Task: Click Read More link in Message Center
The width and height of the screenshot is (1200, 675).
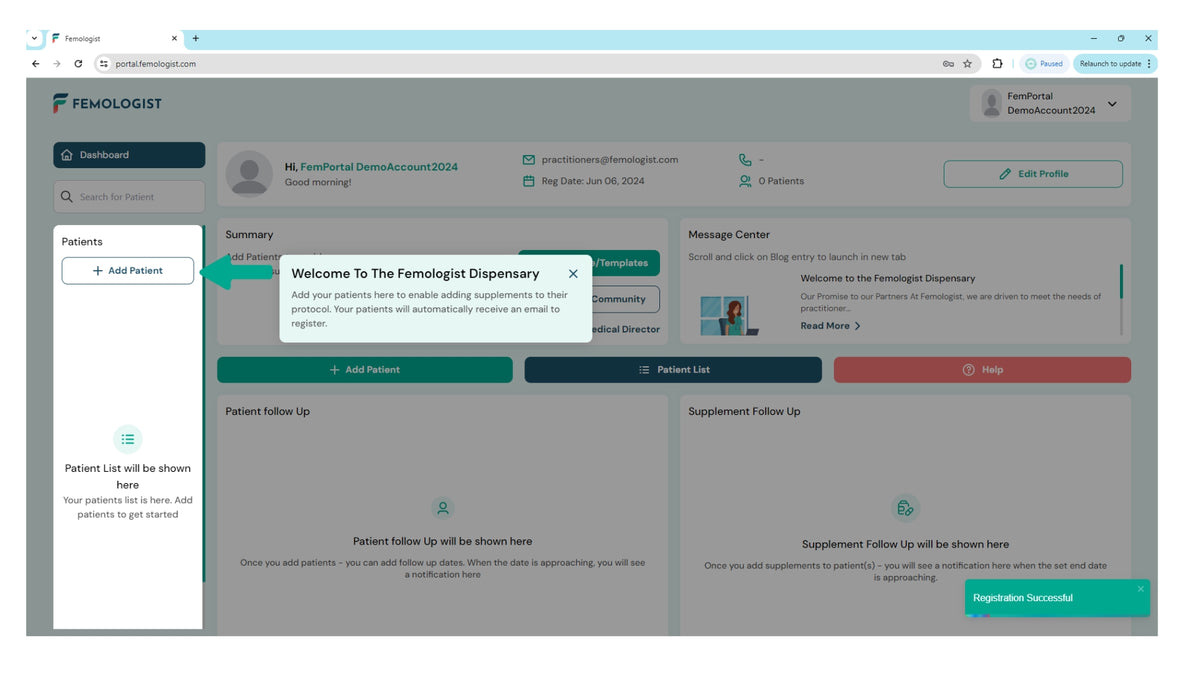Action: click(830, 326)
